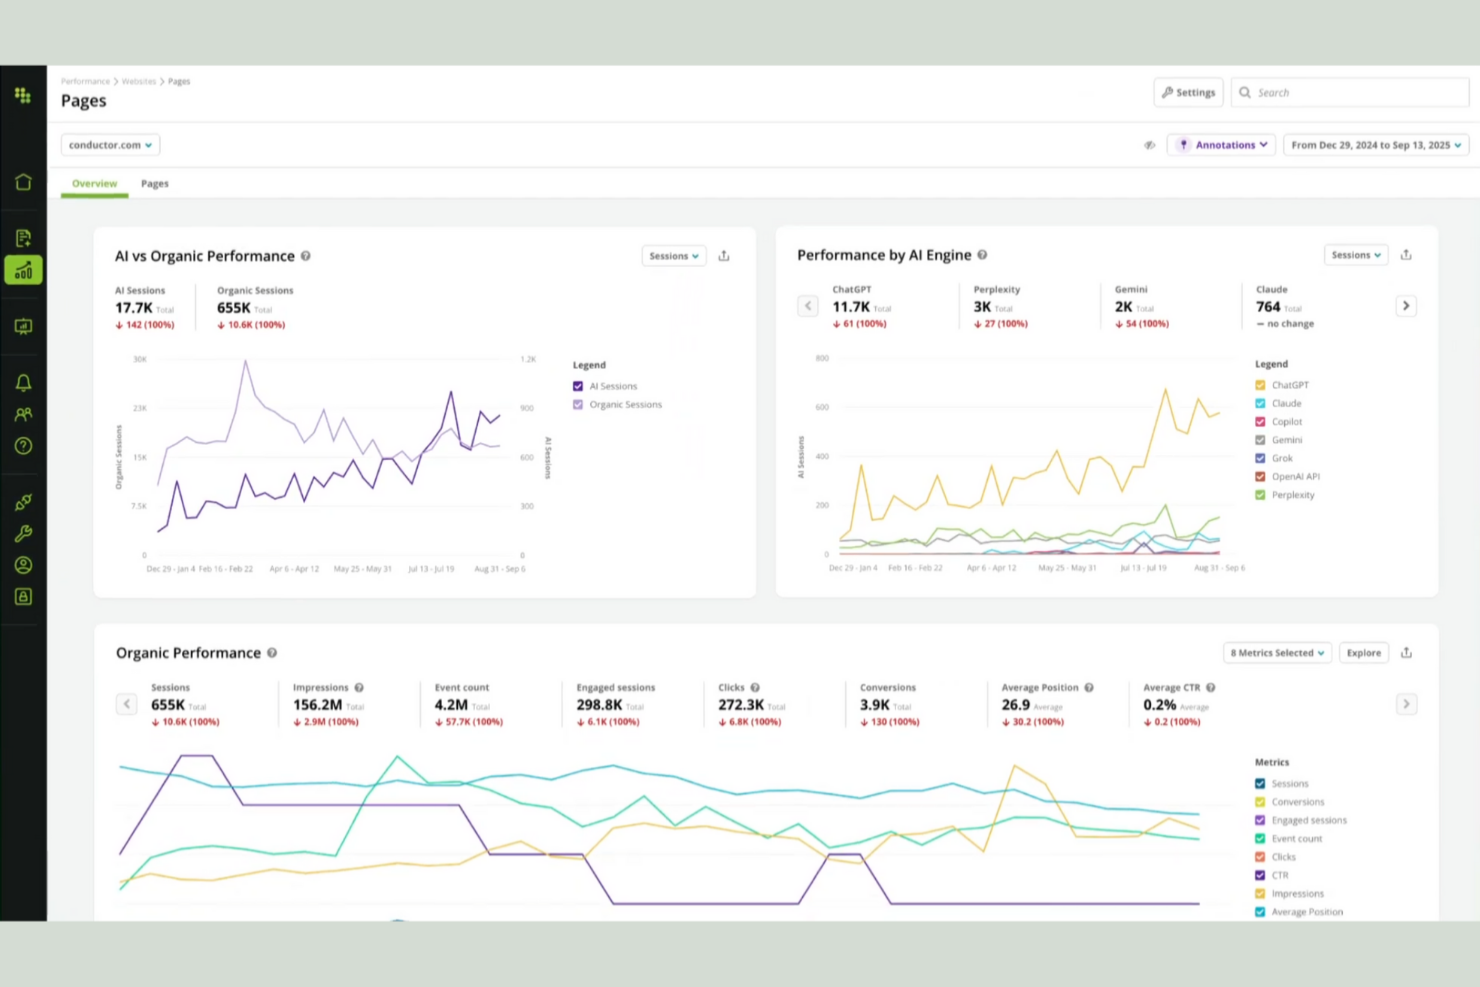Uncheck Organic Sessions in the legend
This screenshot has width=1480, height=987.
(578, 404)
